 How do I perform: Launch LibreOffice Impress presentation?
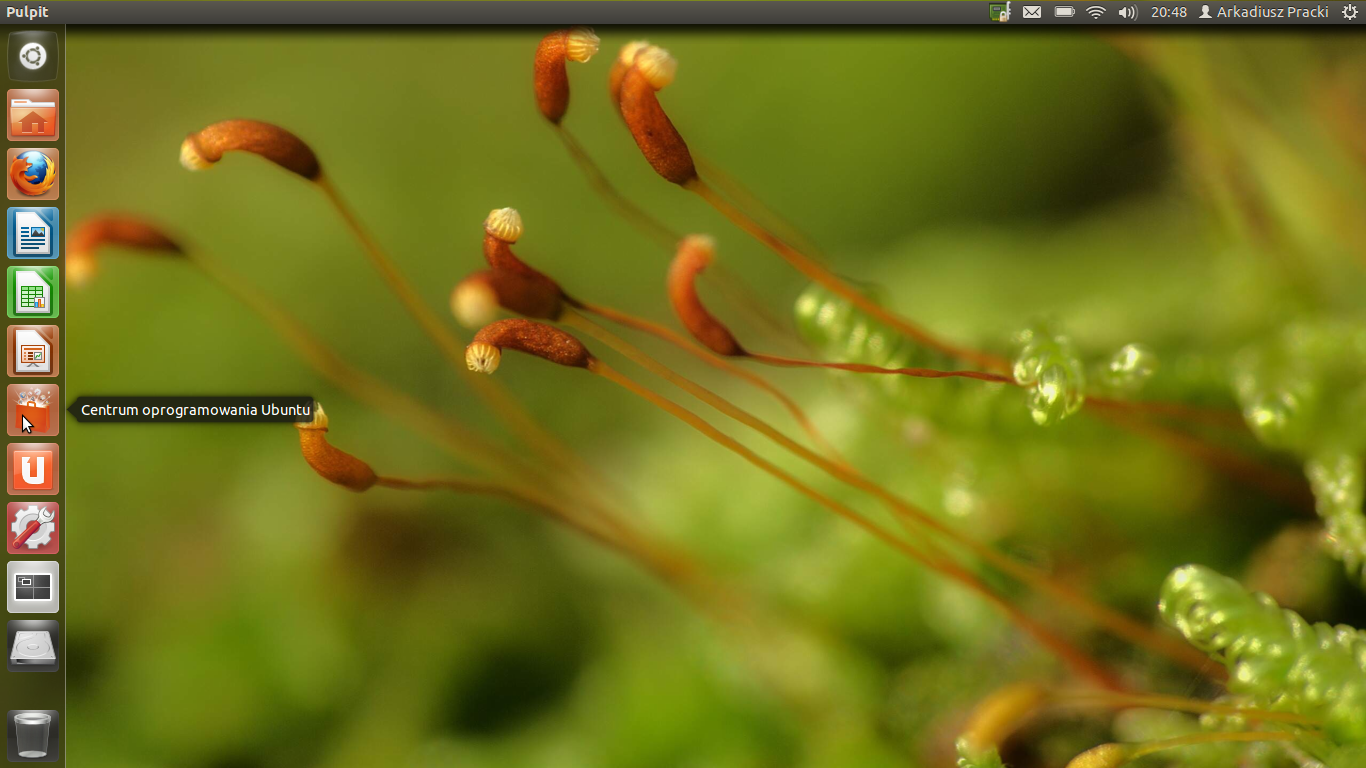coord(33,351)
